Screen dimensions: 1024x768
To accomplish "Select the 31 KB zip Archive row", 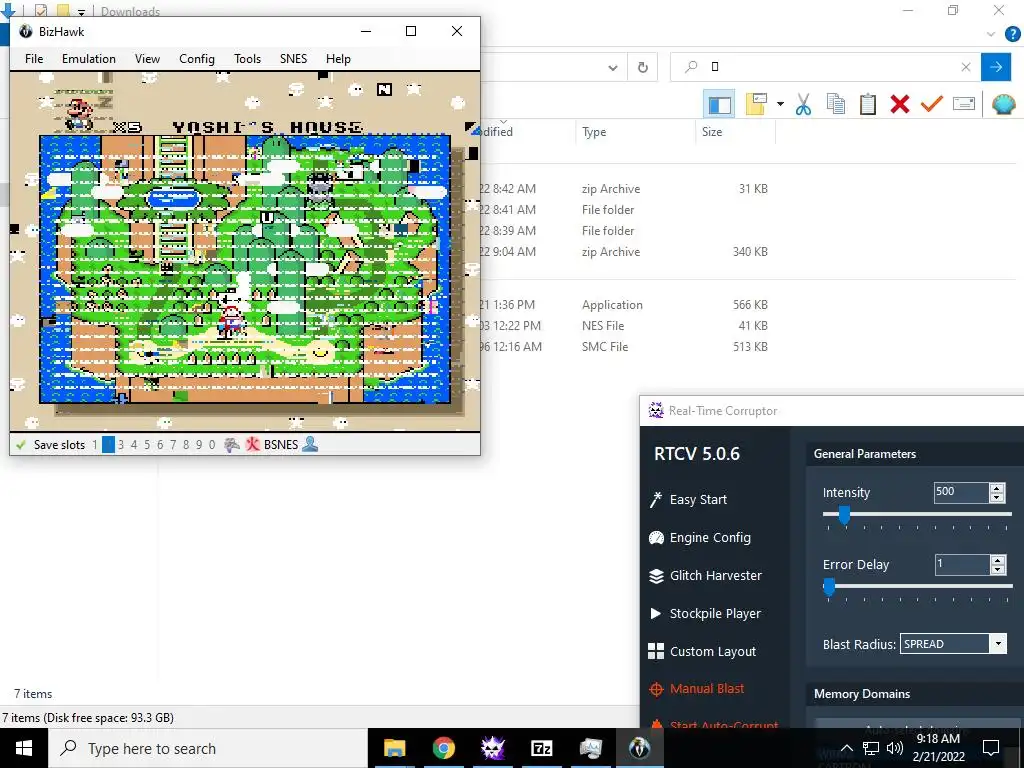I will (624, 189).
